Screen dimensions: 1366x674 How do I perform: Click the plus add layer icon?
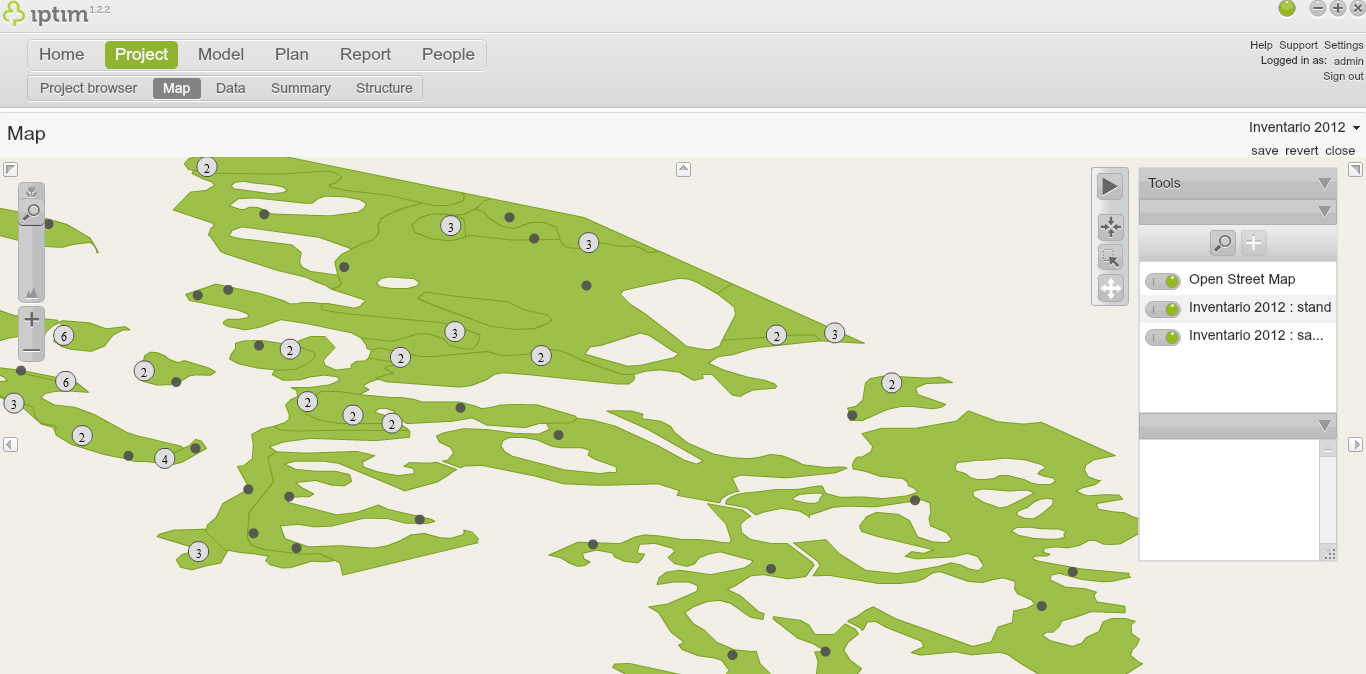pyautogui.click(x=1254, y=243)
